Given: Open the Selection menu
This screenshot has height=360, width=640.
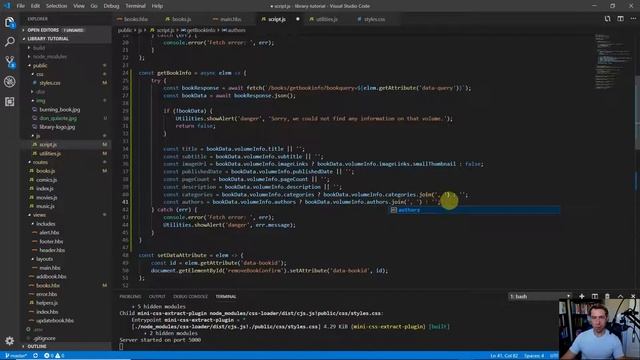Looking at the screenshot, I should [56, 6].
